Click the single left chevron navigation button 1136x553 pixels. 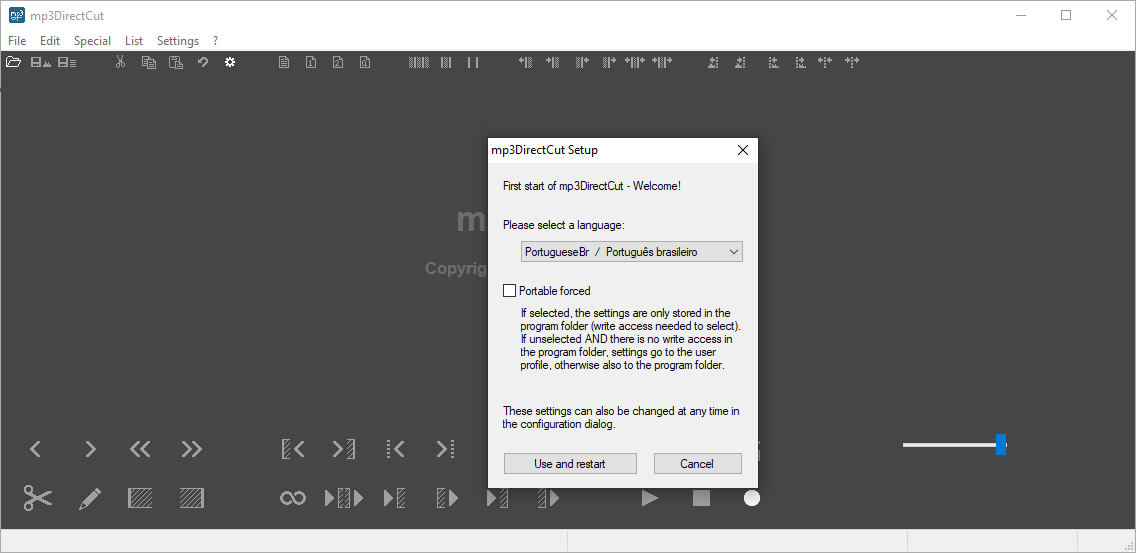pos(36,449)
